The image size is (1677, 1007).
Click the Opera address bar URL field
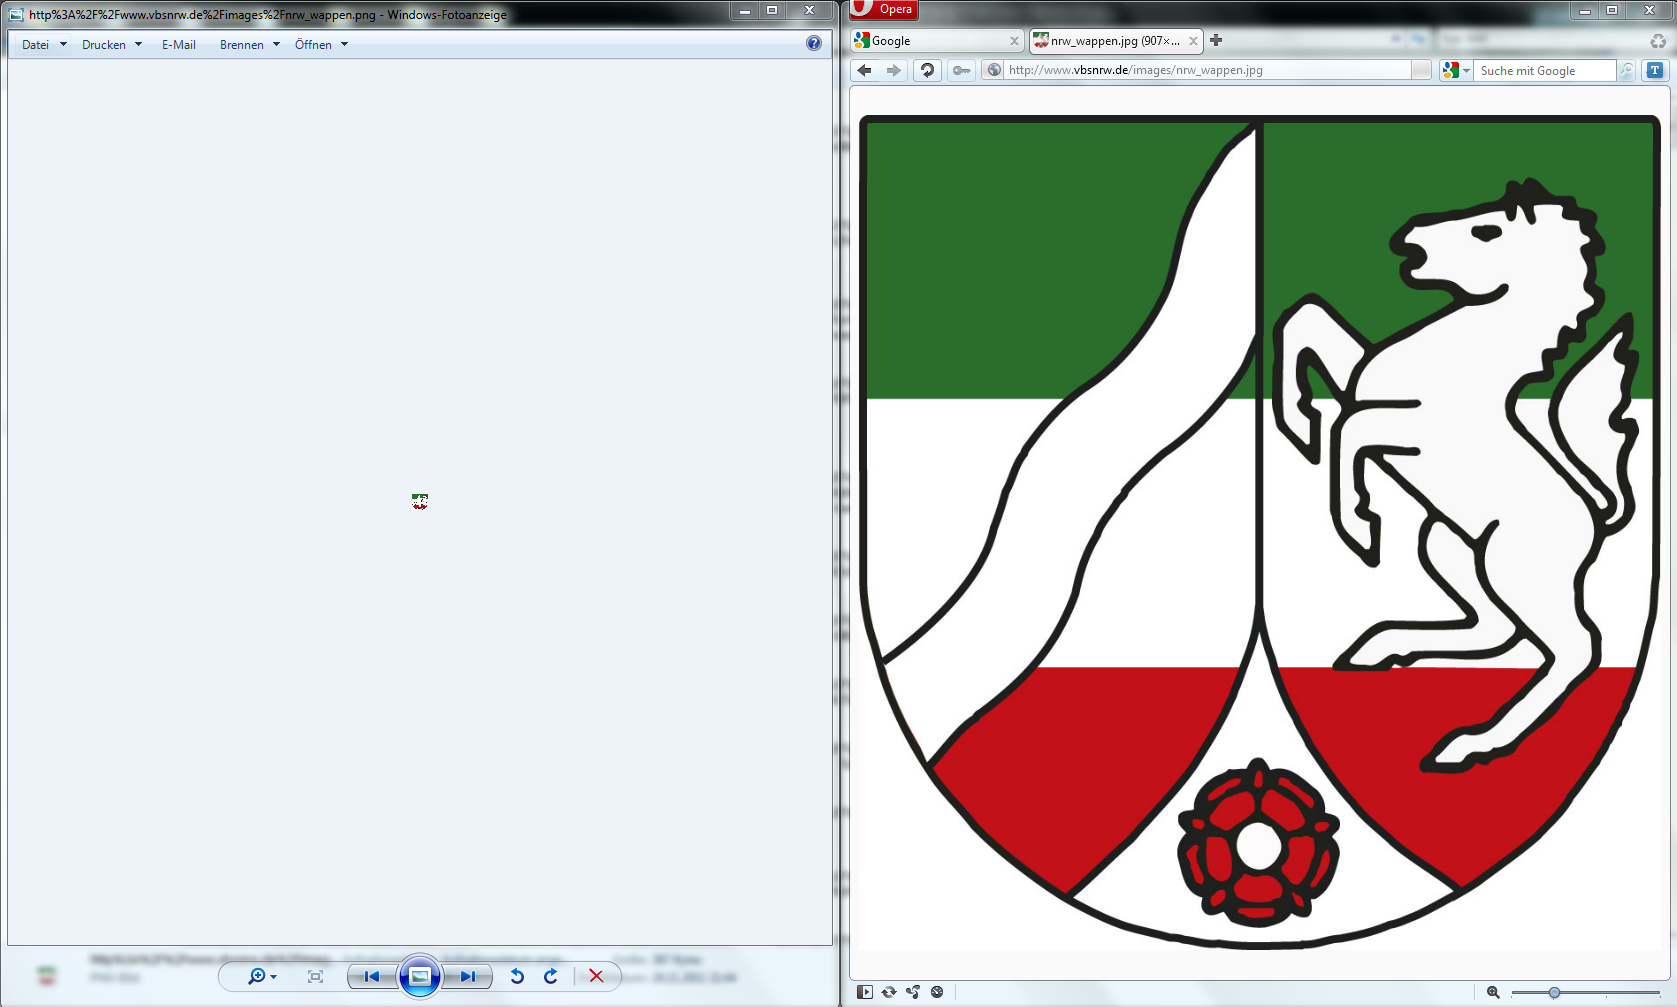[x=1206, y=70]
